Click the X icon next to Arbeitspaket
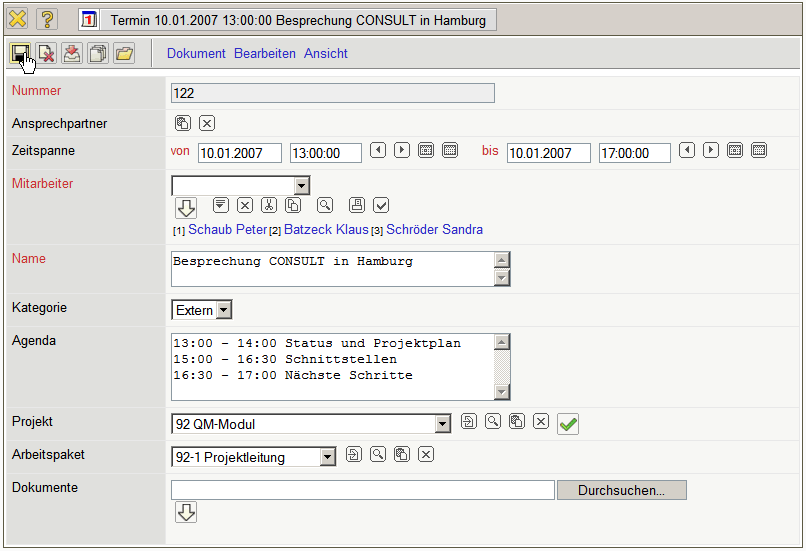This screenshot has width=806, height=551. click(x=426, y=455)
